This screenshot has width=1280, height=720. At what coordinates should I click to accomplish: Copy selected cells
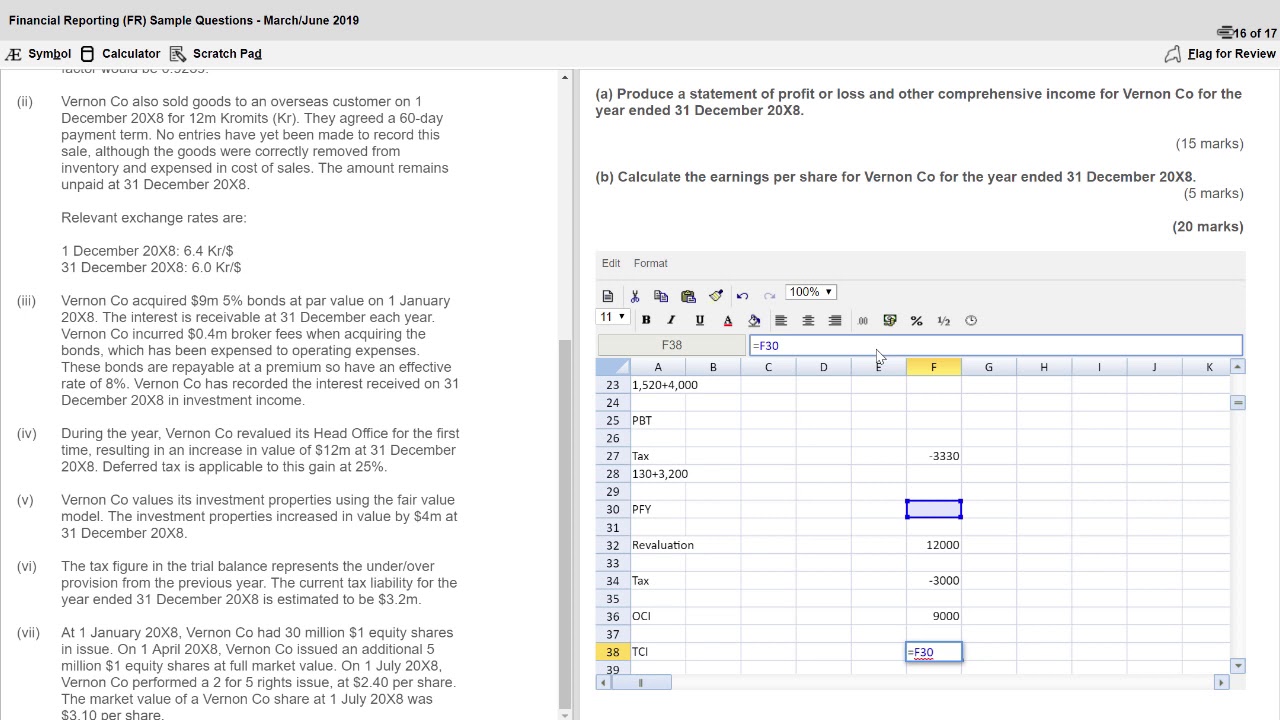661,296
